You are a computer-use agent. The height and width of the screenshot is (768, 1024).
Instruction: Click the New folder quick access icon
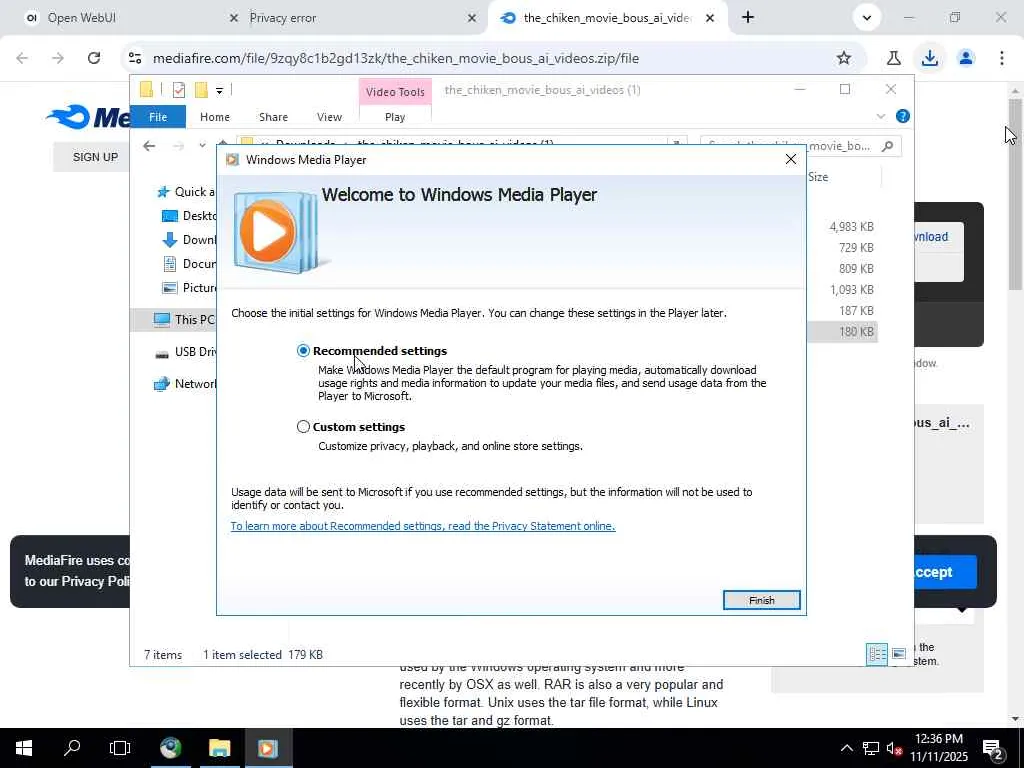pos(201,90)
